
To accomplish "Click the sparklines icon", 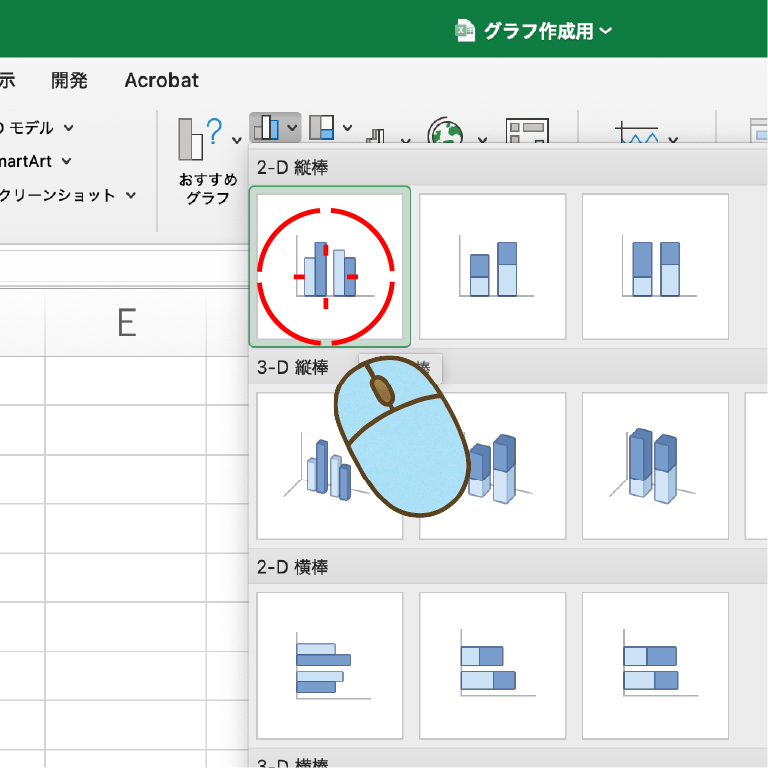I will pos(637,132).
